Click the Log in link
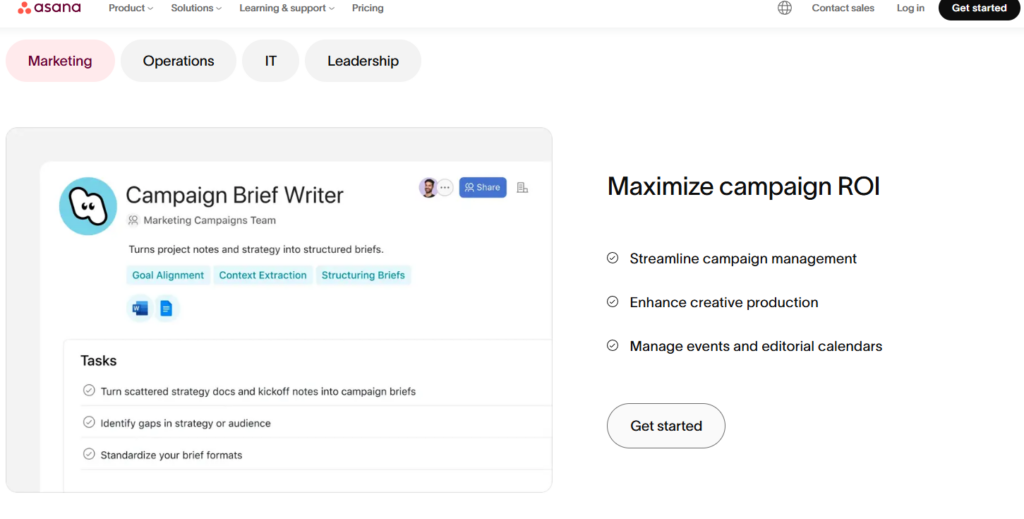Viewport: 1024px width, 519px height. click(910, 8)
